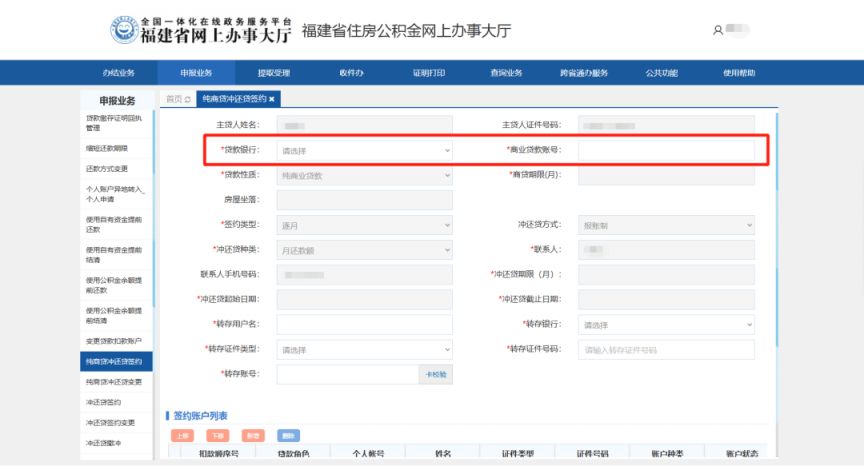Image resolution: width=864 pixels, height=466 pixels.
Task: Click the 房屋坐落 input field
Action: tap(364, 200)
